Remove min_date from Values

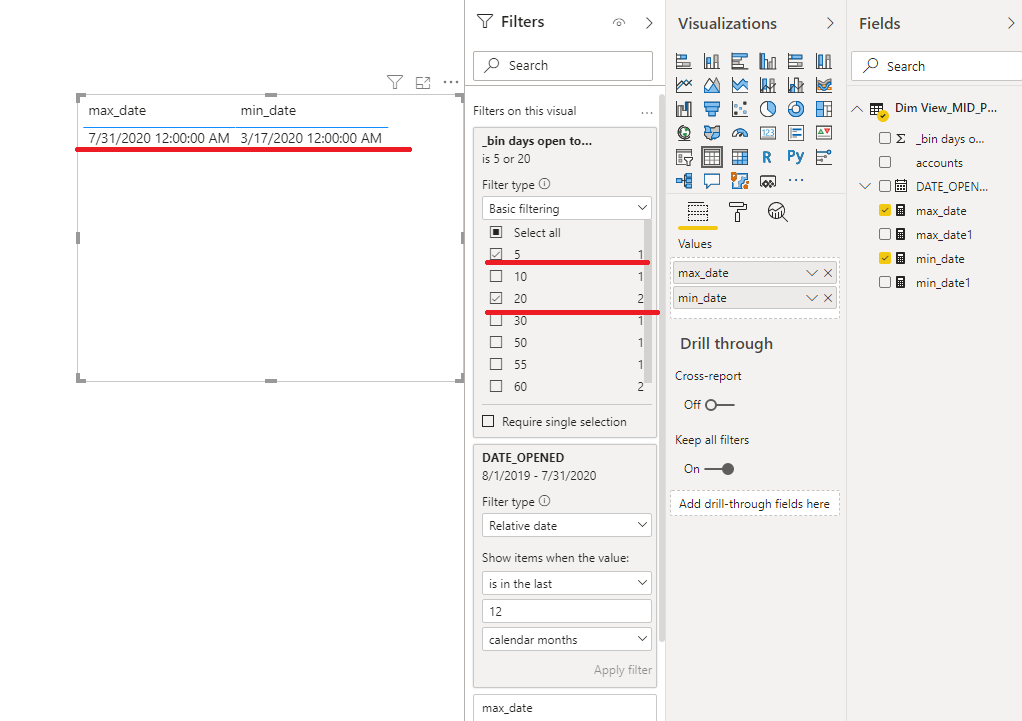pyautogui.click(x=828, y=298)
